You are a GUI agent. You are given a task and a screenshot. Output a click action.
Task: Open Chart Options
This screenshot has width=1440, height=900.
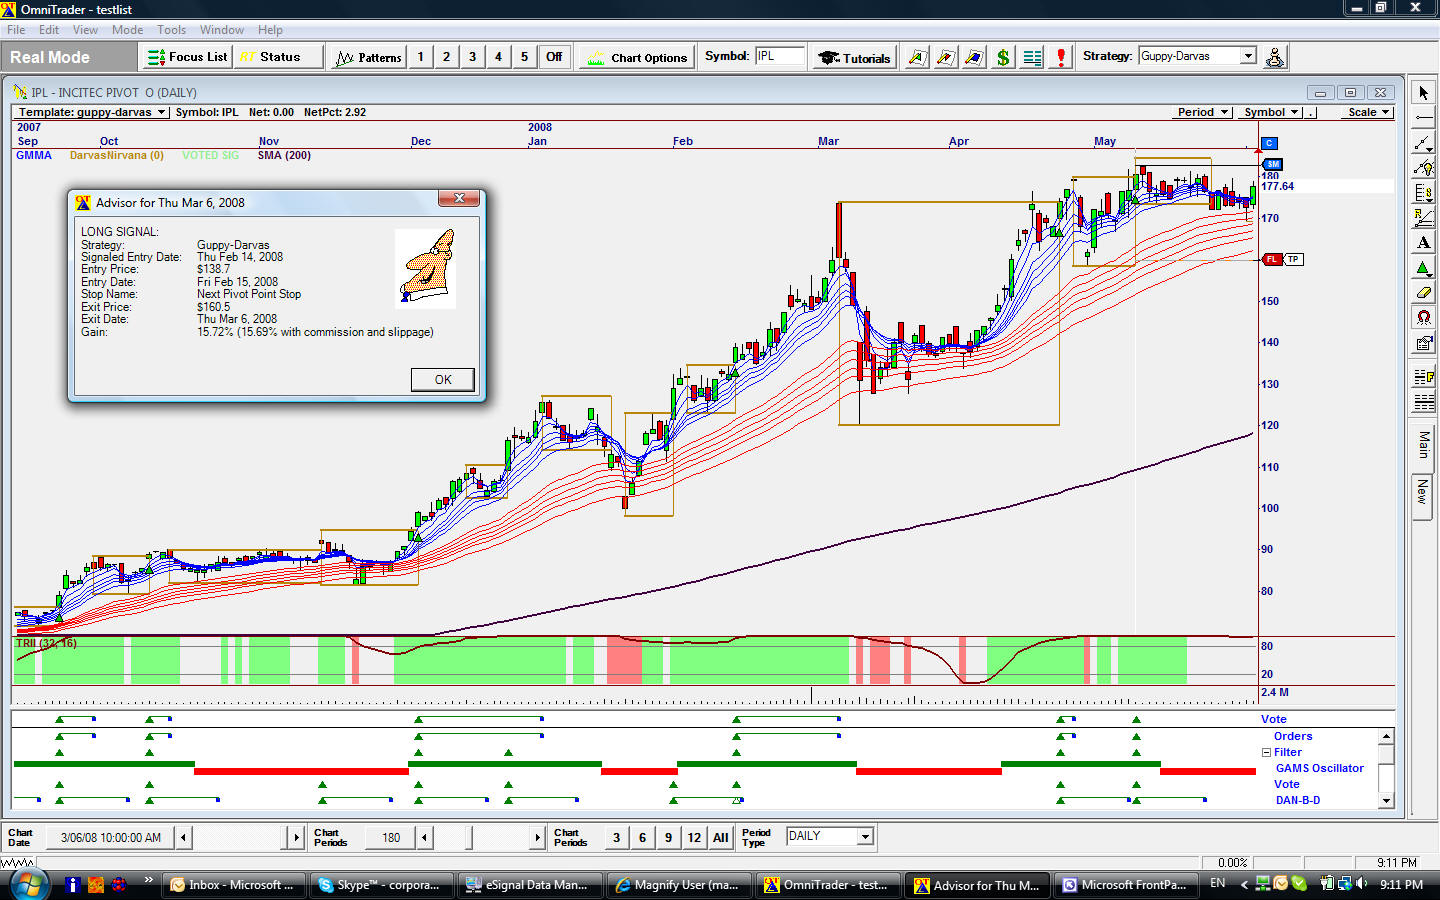[636, 57]
